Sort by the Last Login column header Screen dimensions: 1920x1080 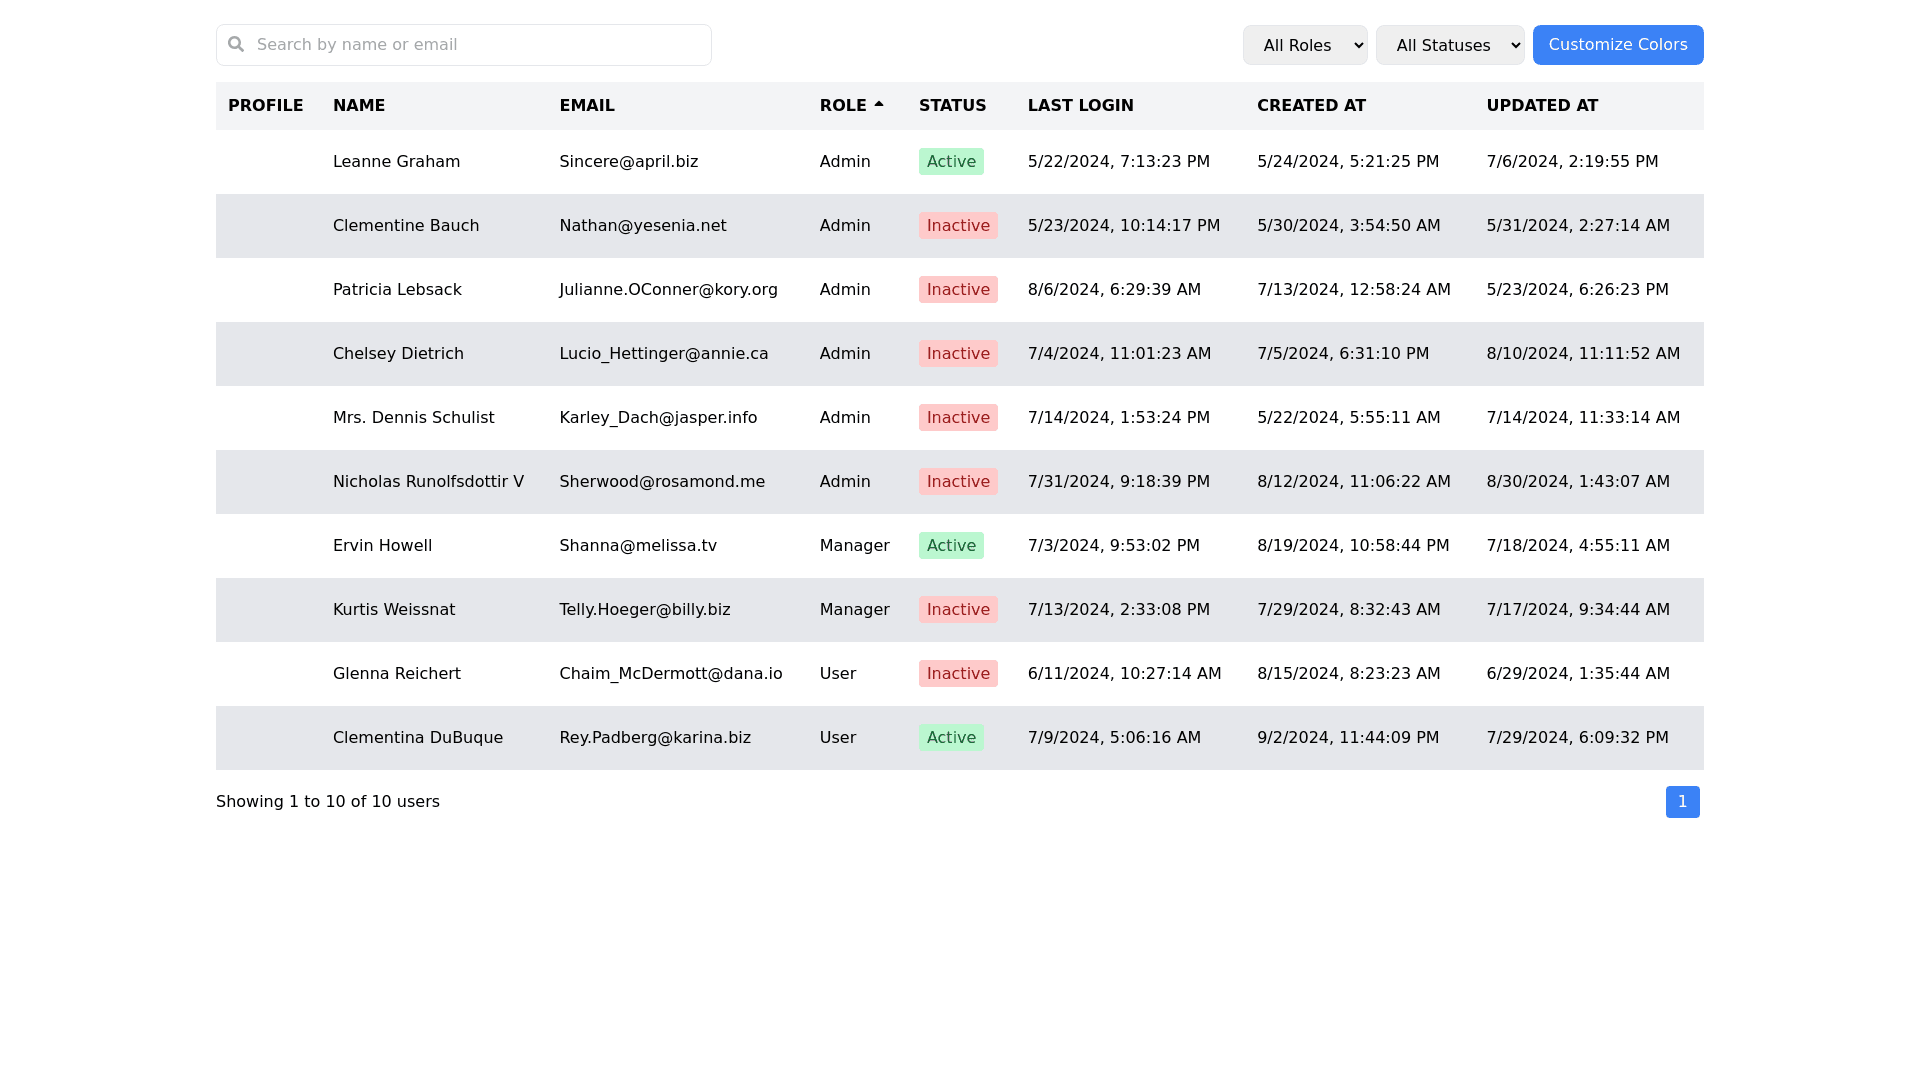point(1080,106)
